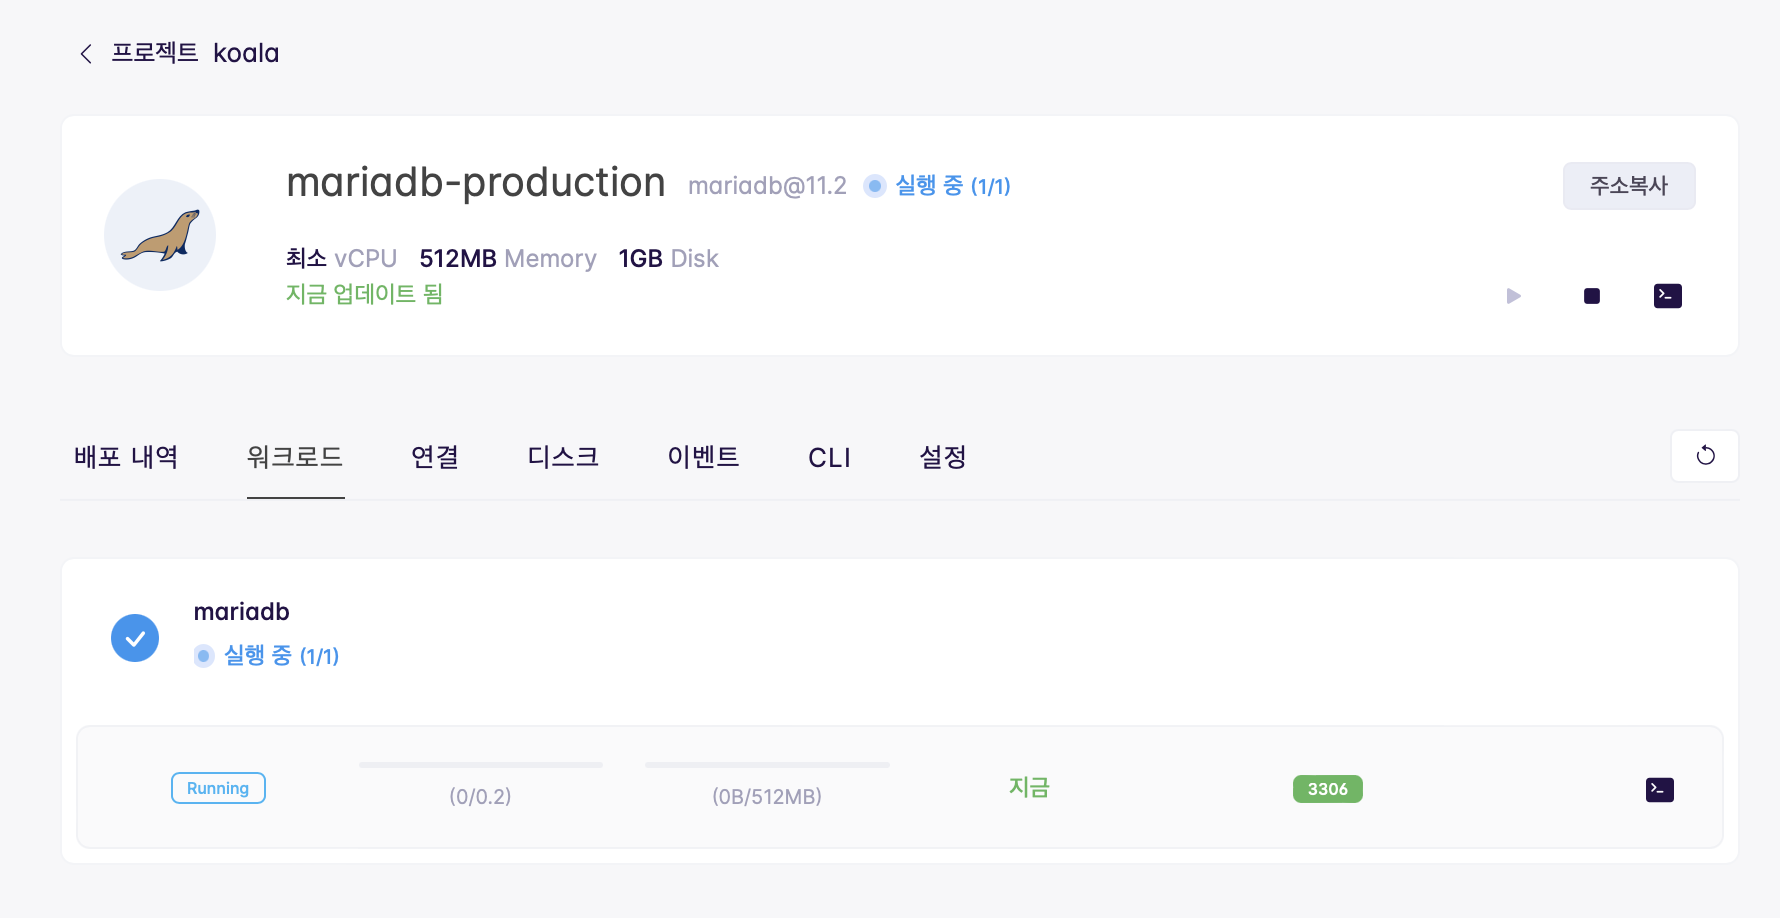Open terminal icon in the Running workload row

pyautogui.click(x=1660, y=790)
